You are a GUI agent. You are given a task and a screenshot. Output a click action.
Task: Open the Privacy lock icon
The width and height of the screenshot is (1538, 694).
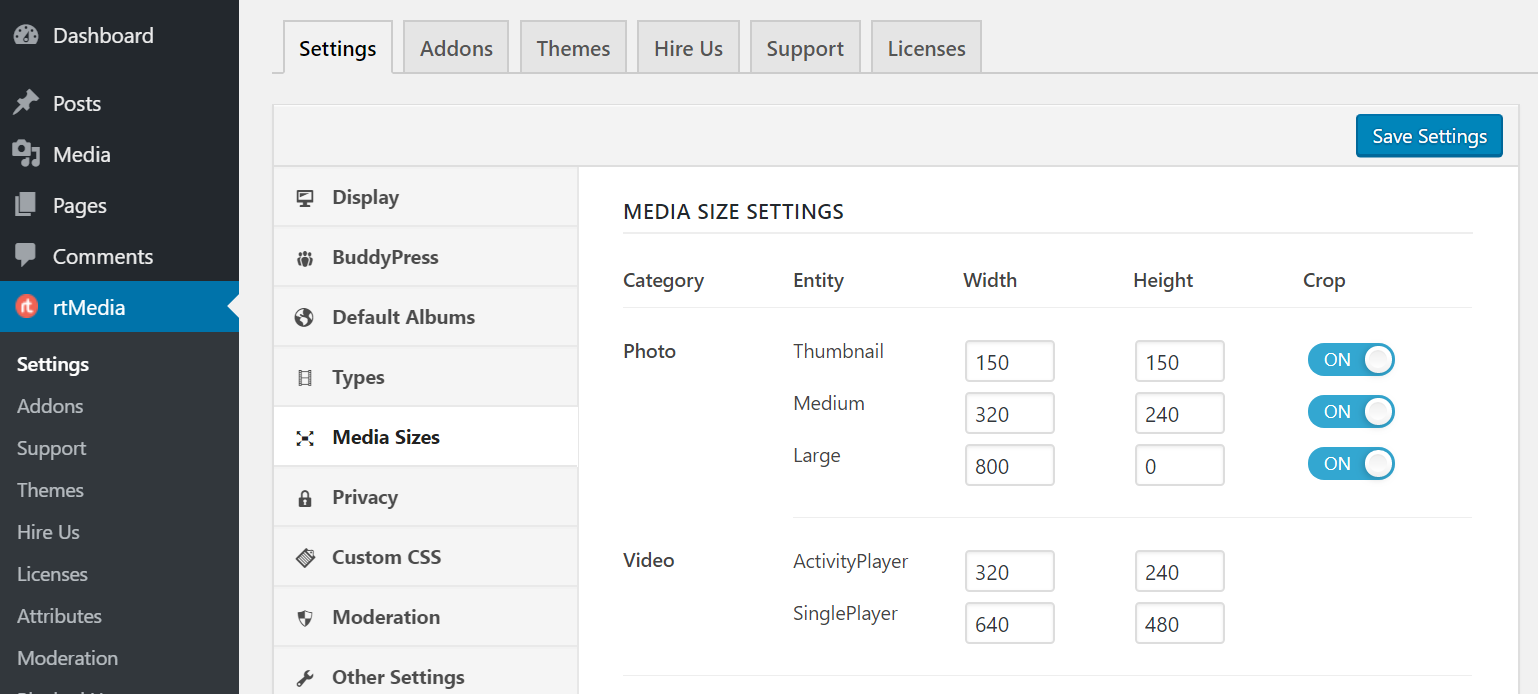tap(305, 497)
